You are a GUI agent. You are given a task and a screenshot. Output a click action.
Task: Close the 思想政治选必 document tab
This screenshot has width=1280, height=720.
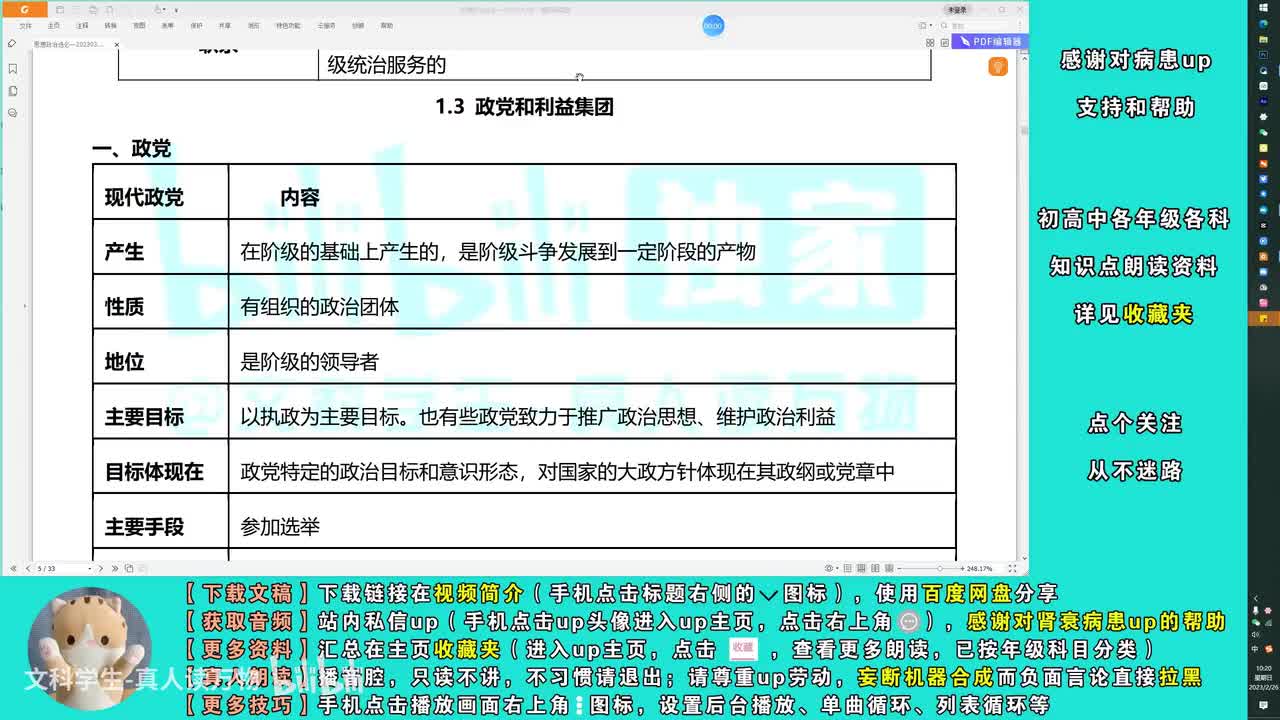(117, 45)
